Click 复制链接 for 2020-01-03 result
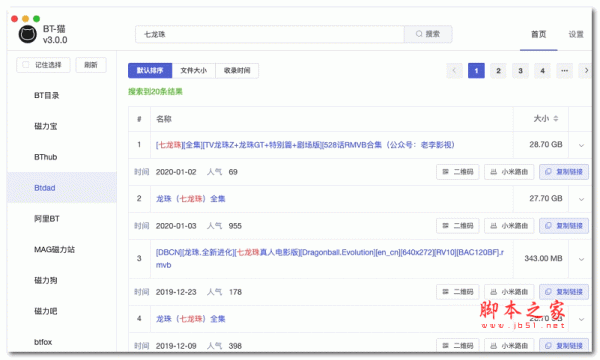 pyautogui.click(x=564, y=226)
